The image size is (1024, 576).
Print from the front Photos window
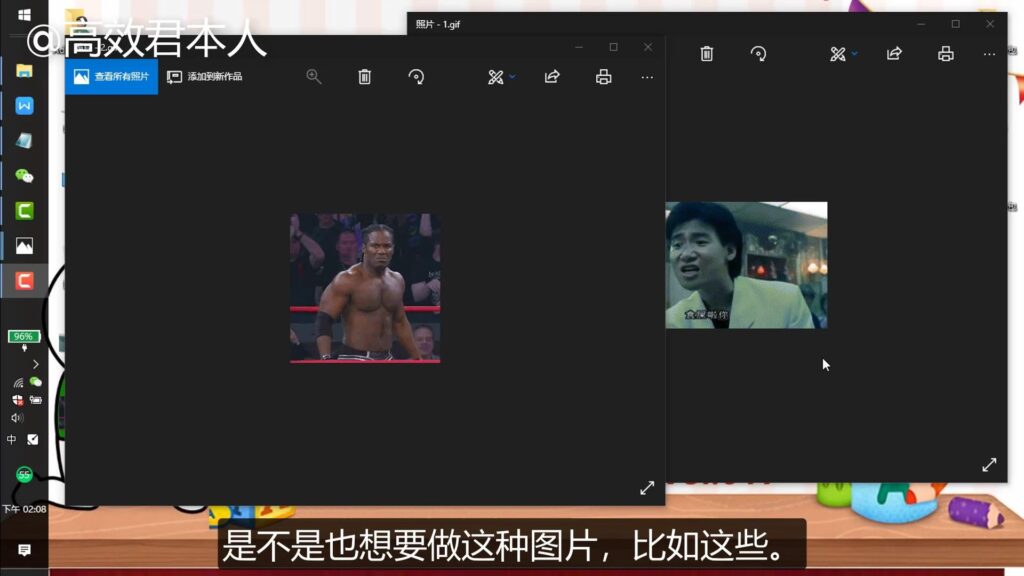[603, 77]
